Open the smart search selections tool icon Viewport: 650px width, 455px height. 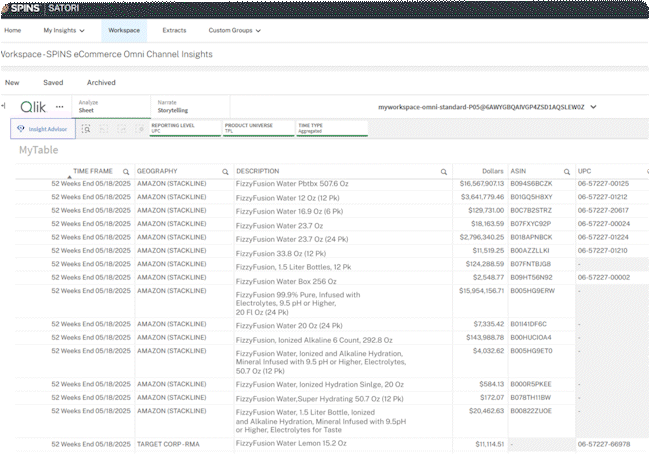click(x=86, y=129)
